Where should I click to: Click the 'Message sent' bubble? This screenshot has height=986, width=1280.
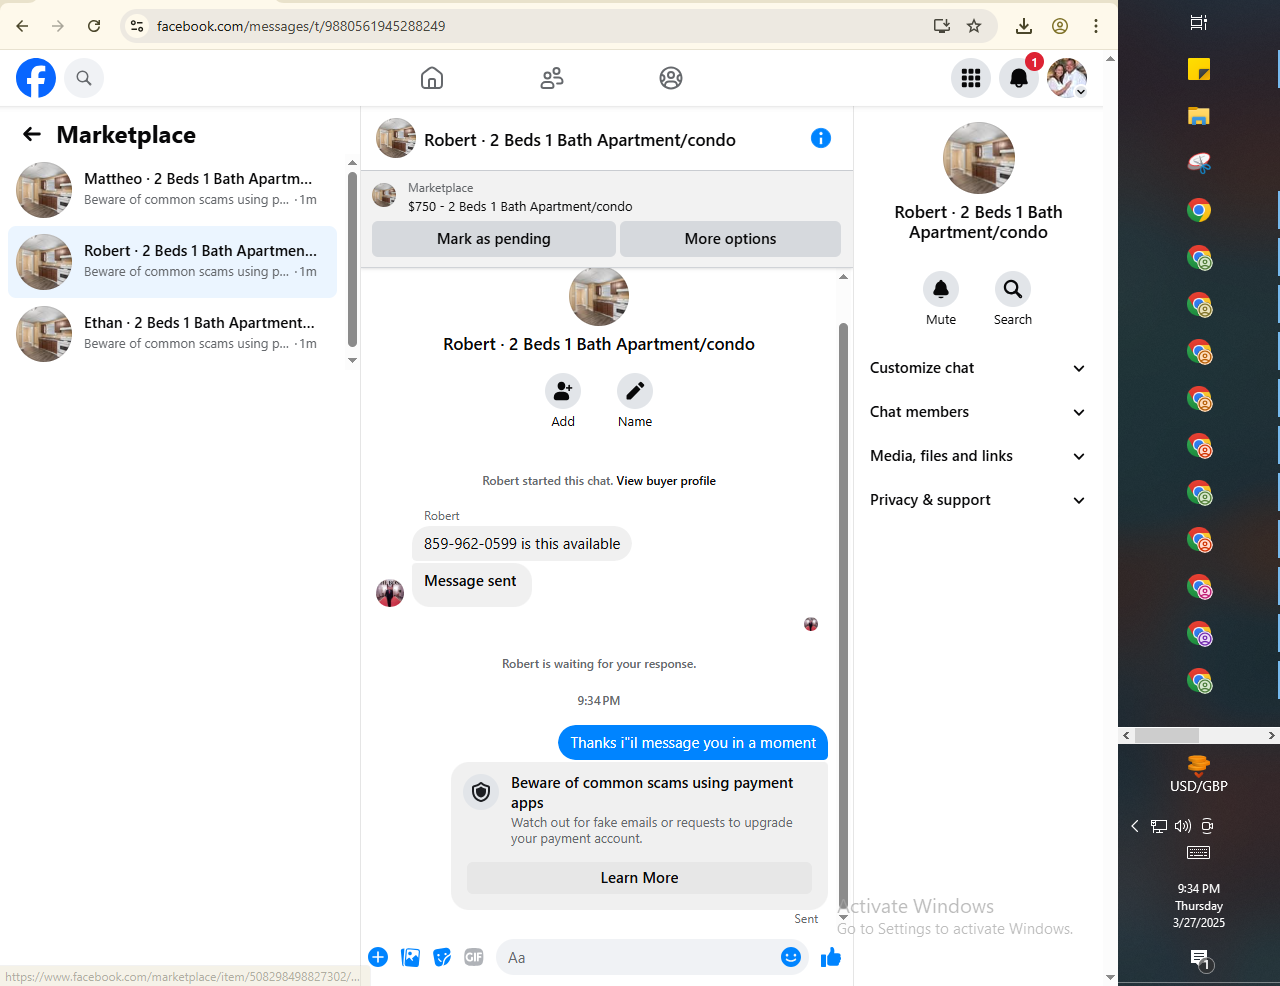coord(471,585)
